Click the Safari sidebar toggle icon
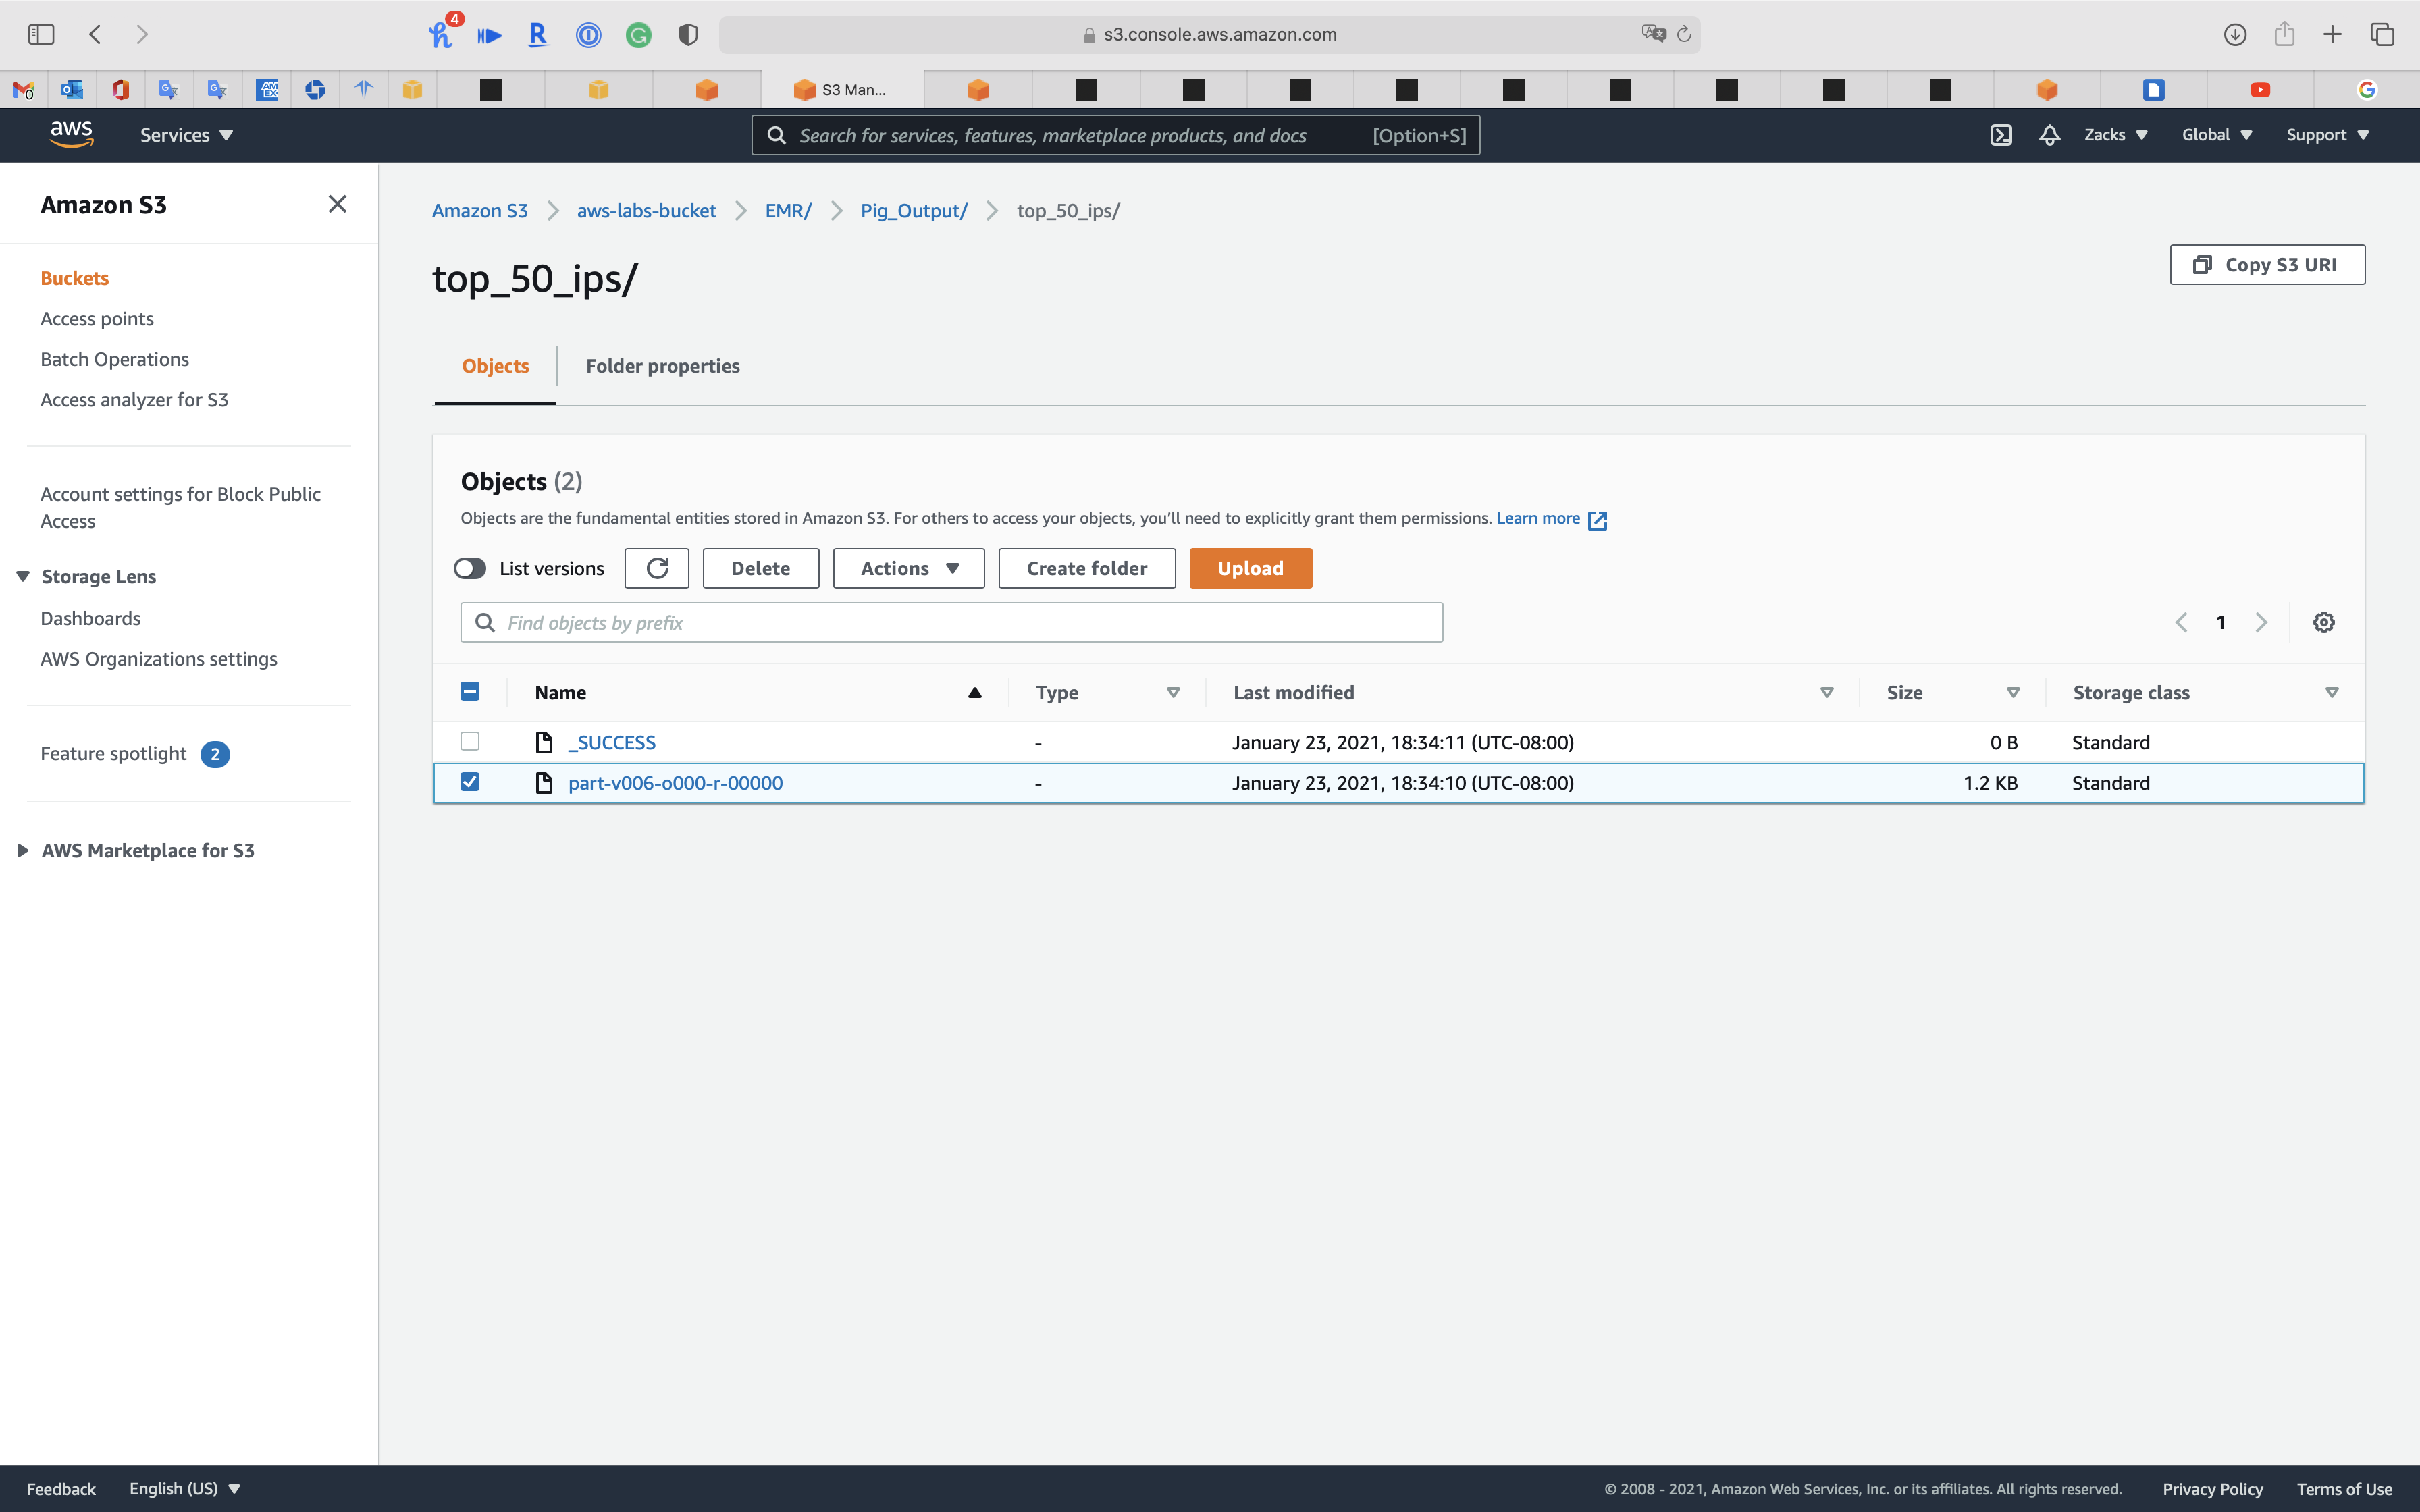 pos(41,34)
